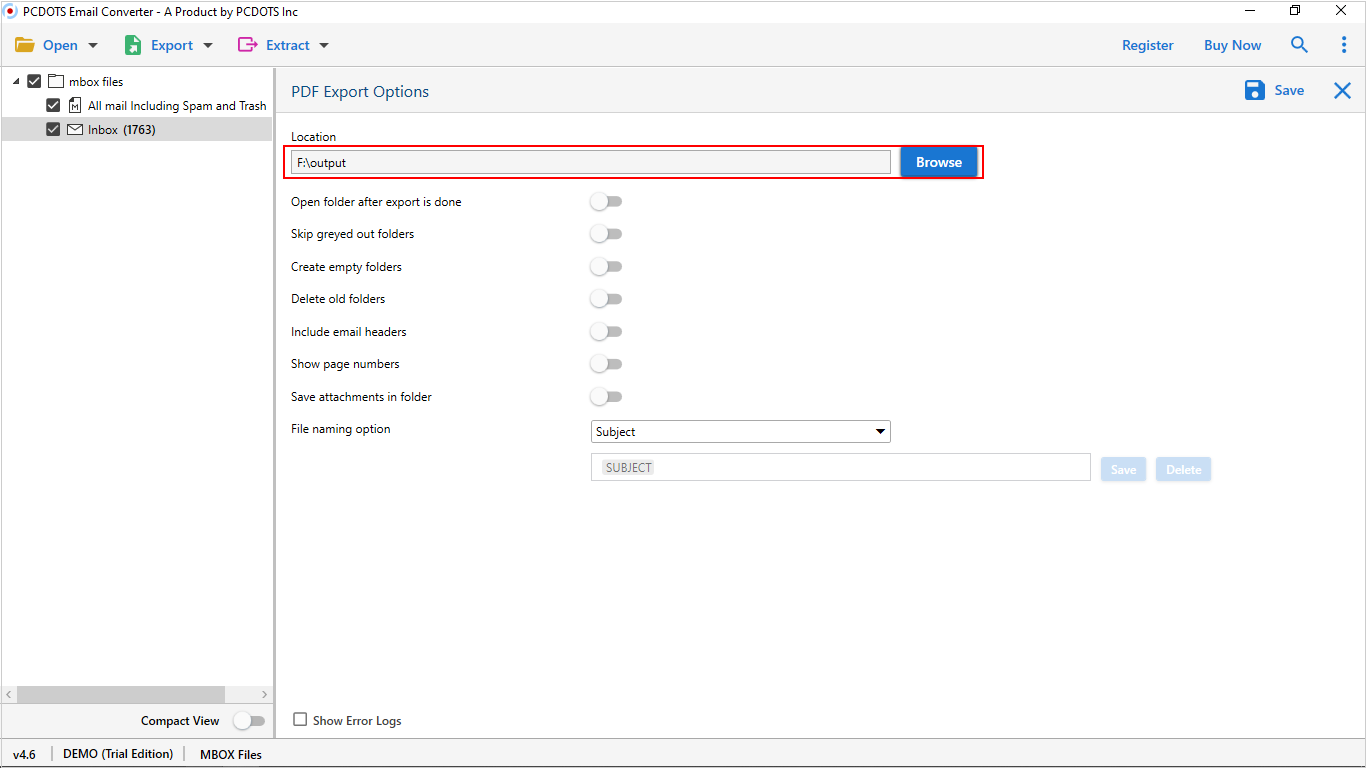Click the Extract icon in toolbar
Viewport: 1366px width, 768px height.
(247, 45)
